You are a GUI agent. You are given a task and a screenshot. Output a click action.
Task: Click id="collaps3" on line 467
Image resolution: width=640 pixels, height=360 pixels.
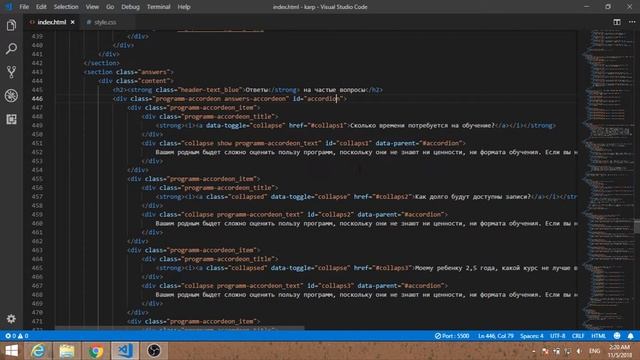click(x=330, y=286)
